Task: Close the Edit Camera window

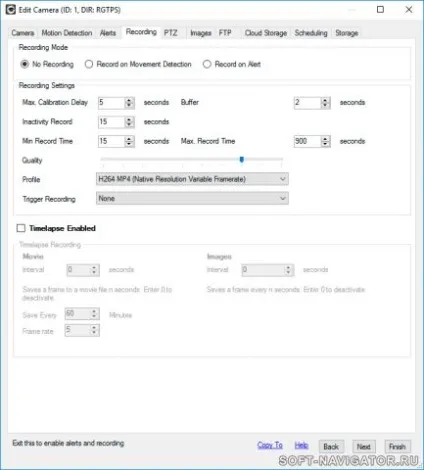Action: pos(409,9)
